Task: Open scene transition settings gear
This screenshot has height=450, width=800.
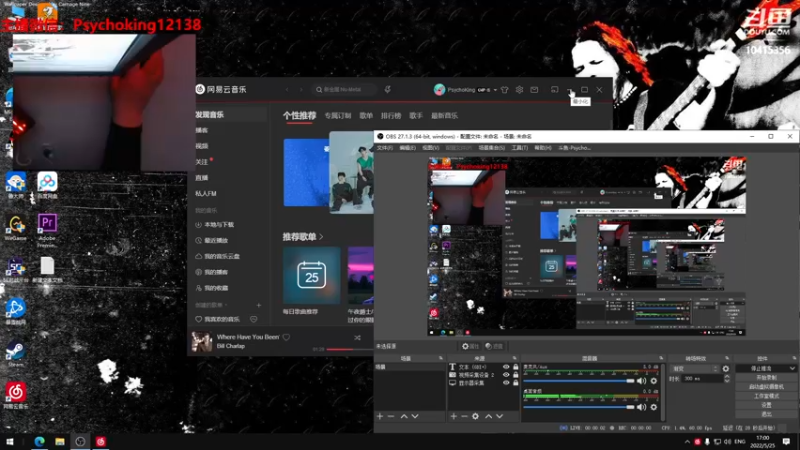Action: pos(726,368)
